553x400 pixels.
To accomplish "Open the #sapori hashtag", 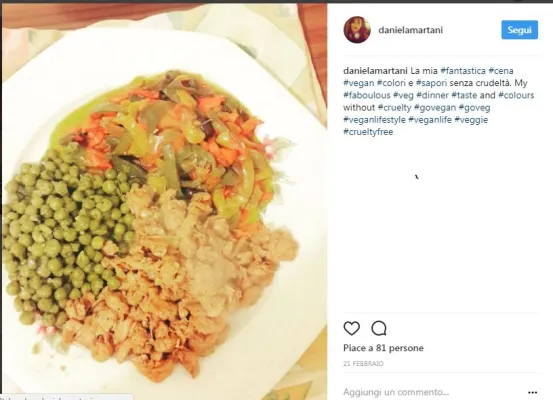I will pyautogui.click(x=432, y=83).
